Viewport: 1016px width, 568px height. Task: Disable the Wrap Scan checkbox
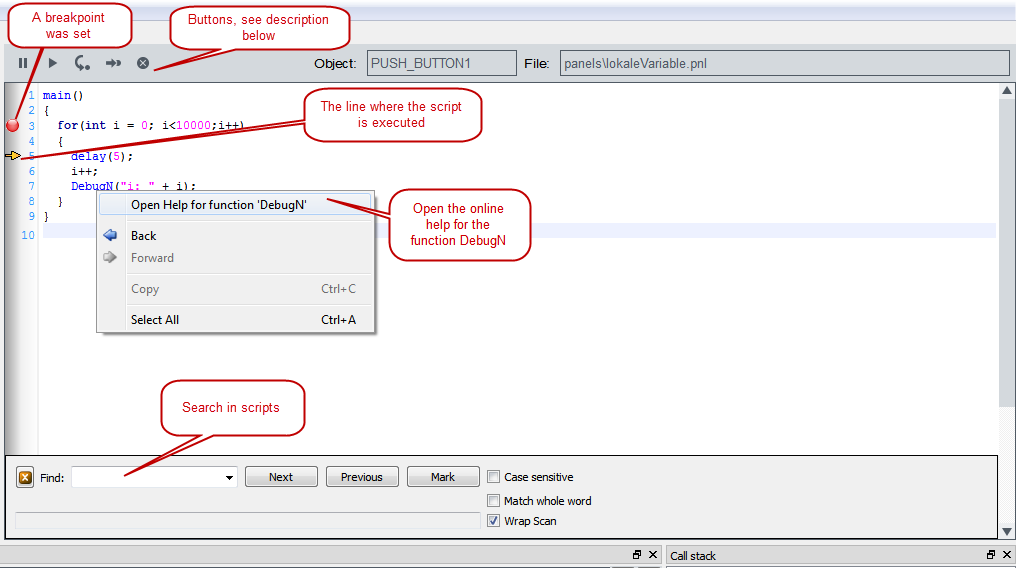pos(494,521)
